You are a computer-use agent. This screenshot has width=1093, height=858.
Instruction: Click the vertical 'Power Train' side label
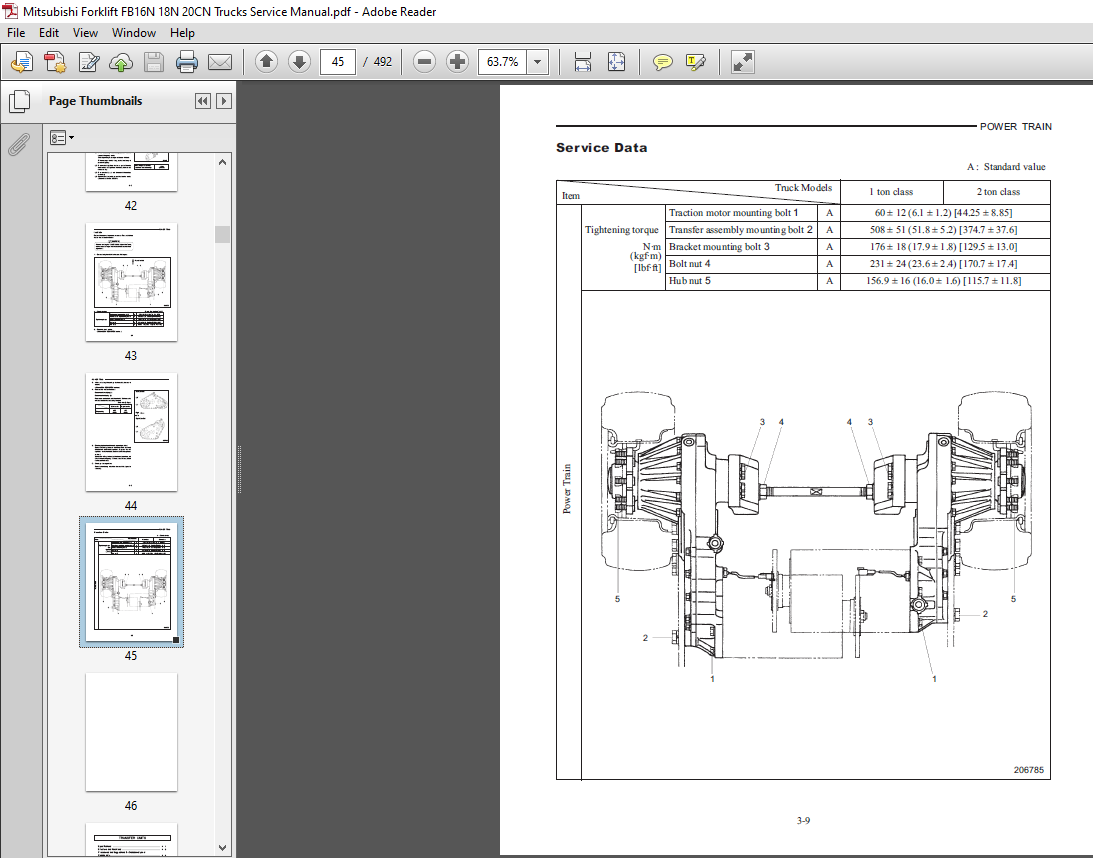(567, 489)
